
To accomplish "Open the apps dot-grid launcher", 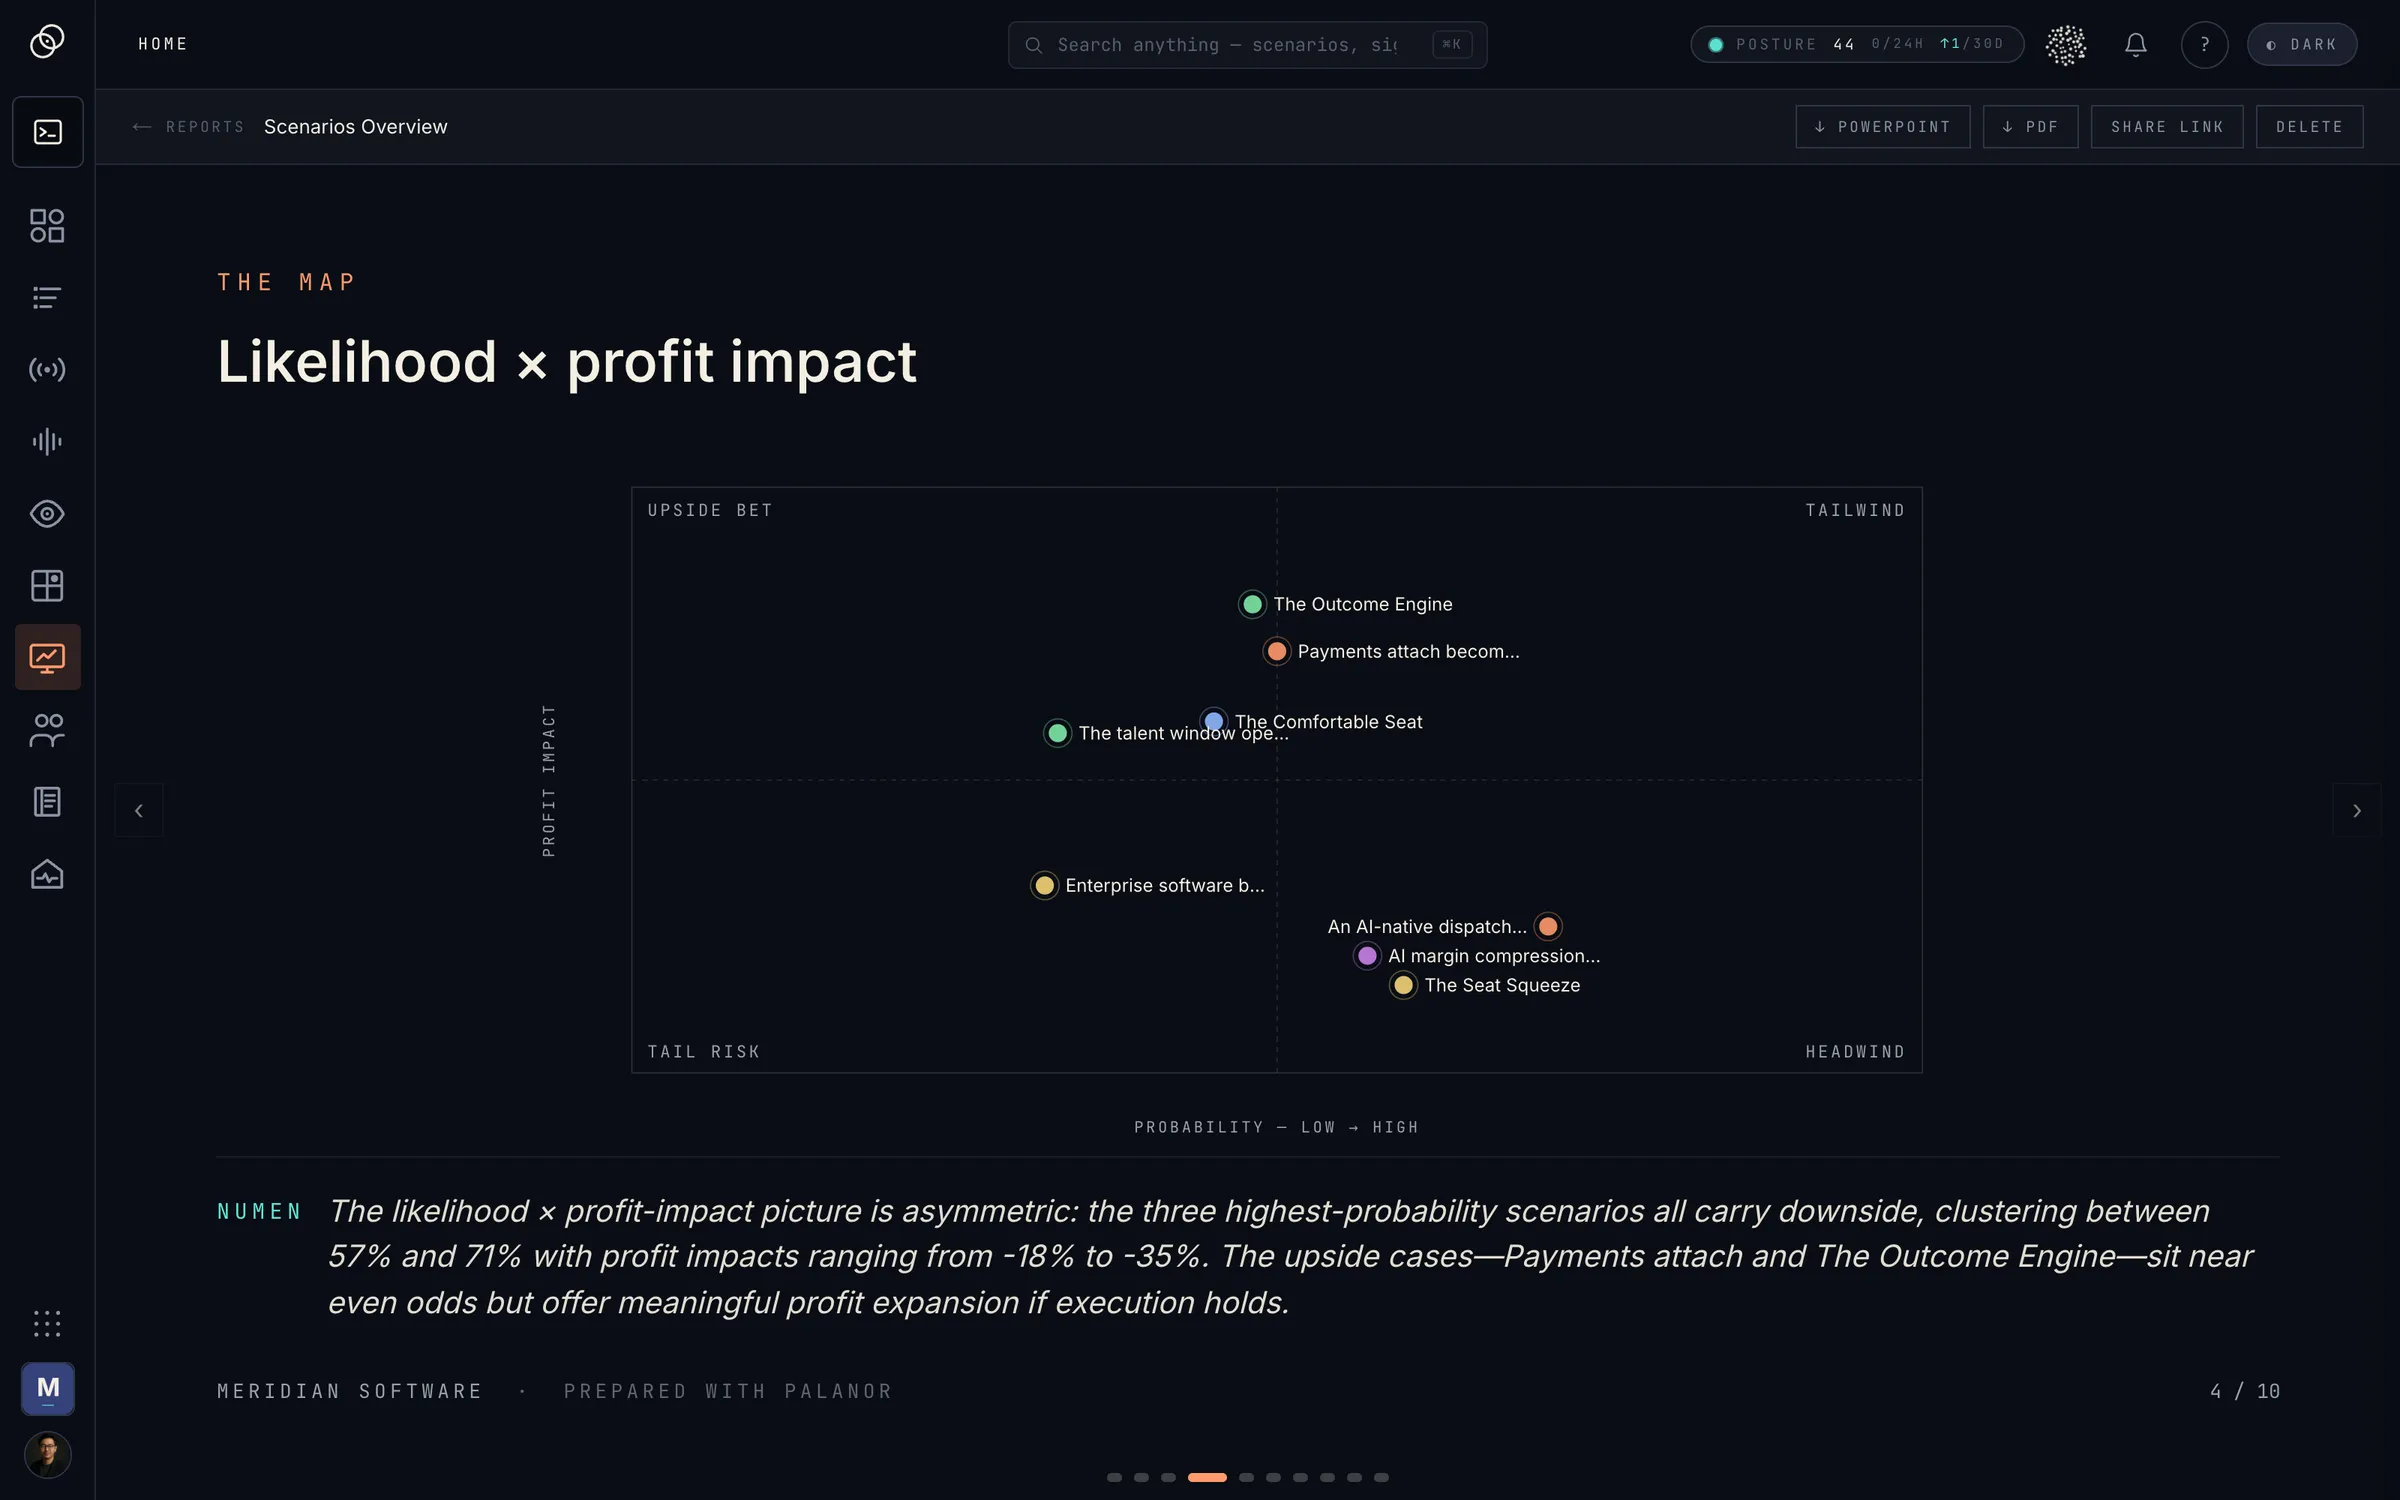I will [x=47, y=1324].
